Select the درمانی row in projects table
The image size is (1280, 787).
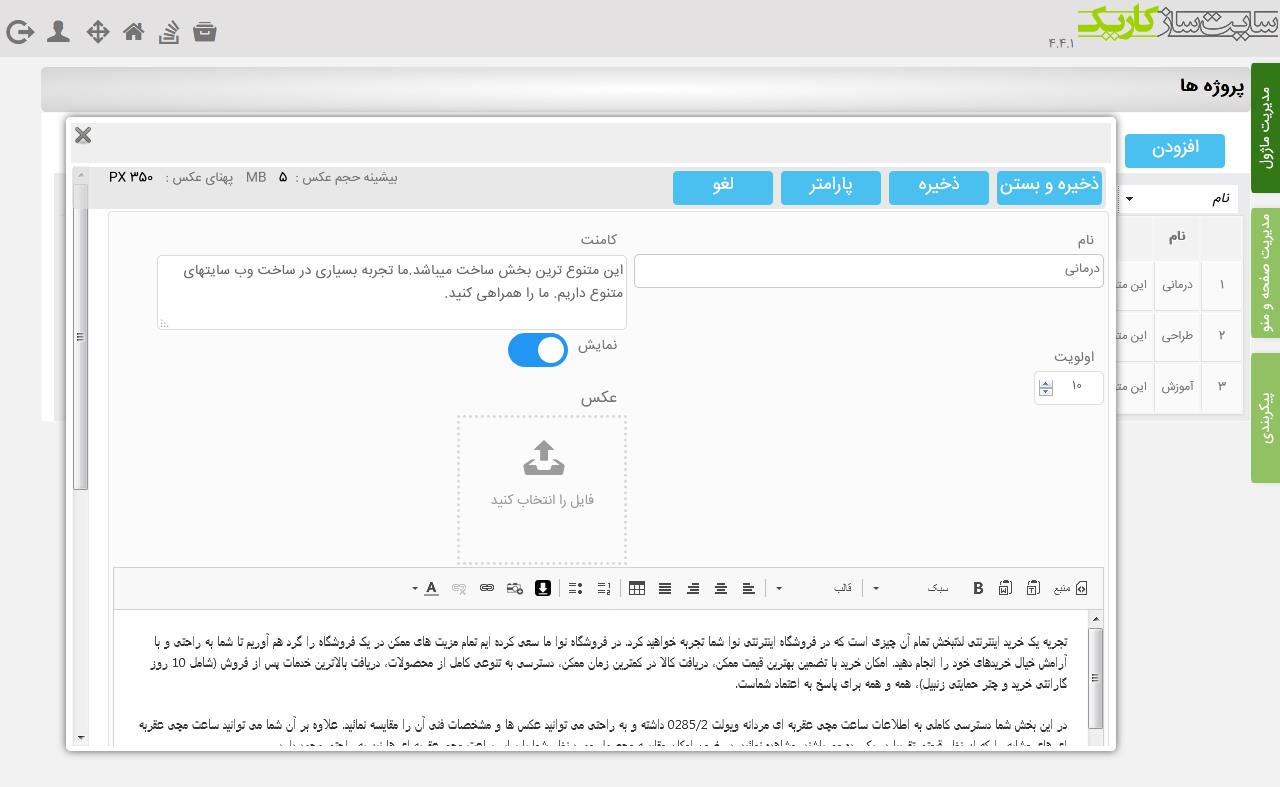(1177, 285)
